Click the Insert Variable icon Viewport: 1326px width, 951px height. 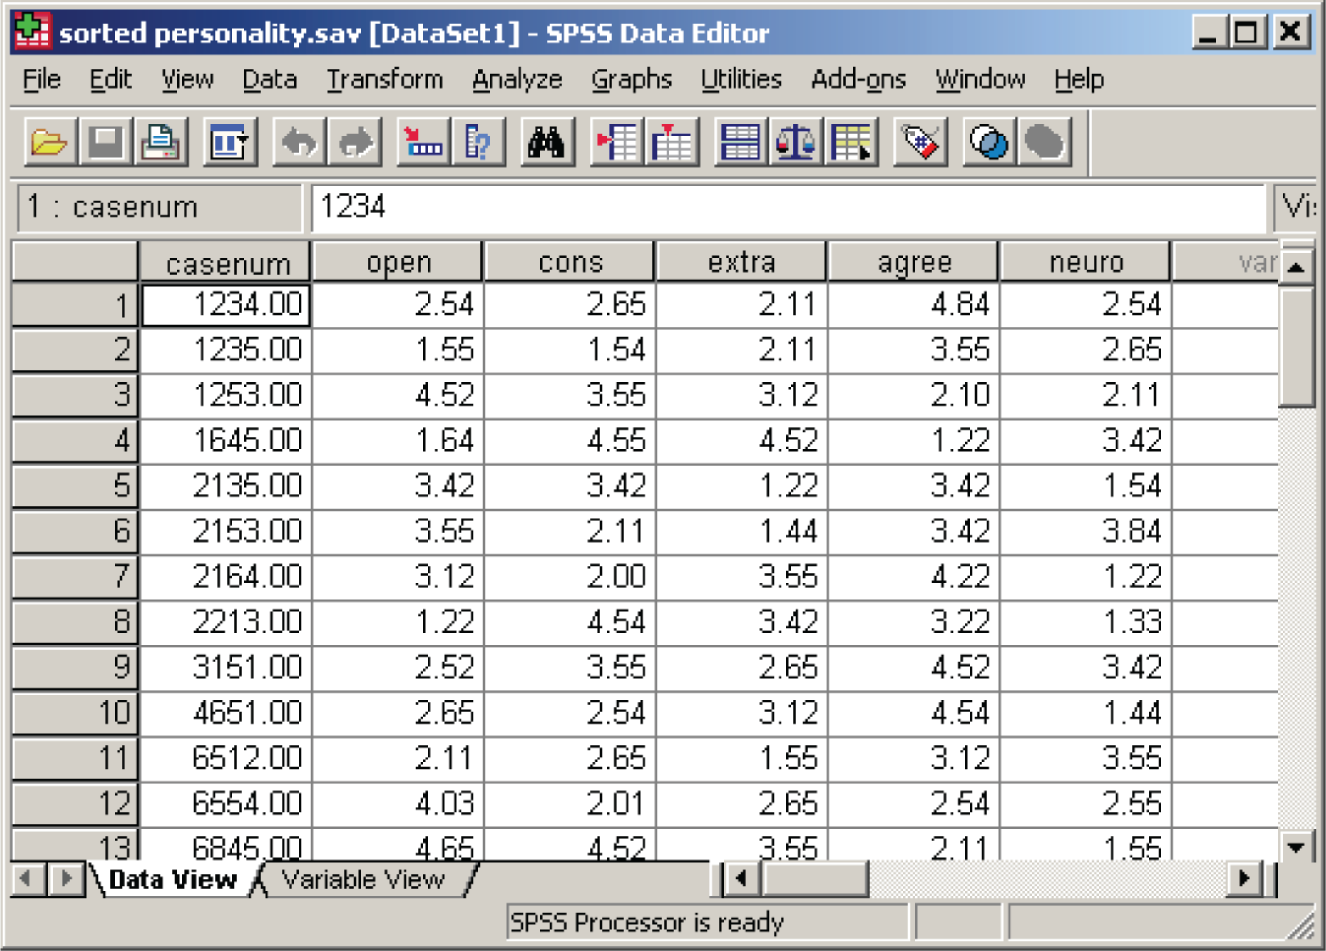tap(671, 142)
